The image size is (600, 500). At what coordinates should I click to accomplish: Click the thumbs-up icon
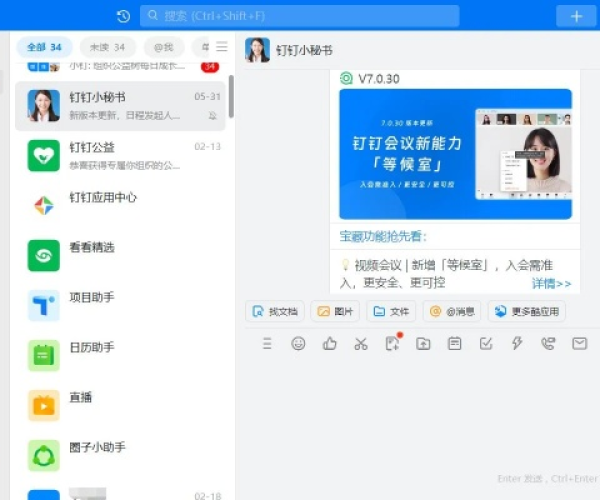point(329,344)
